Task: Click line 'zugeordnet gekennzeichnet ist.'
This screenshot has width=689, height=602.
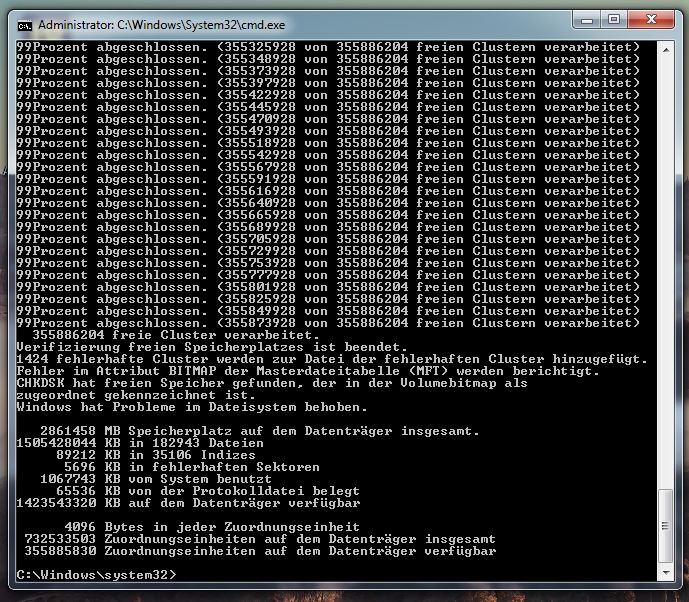Action: (x=136, y=395)
